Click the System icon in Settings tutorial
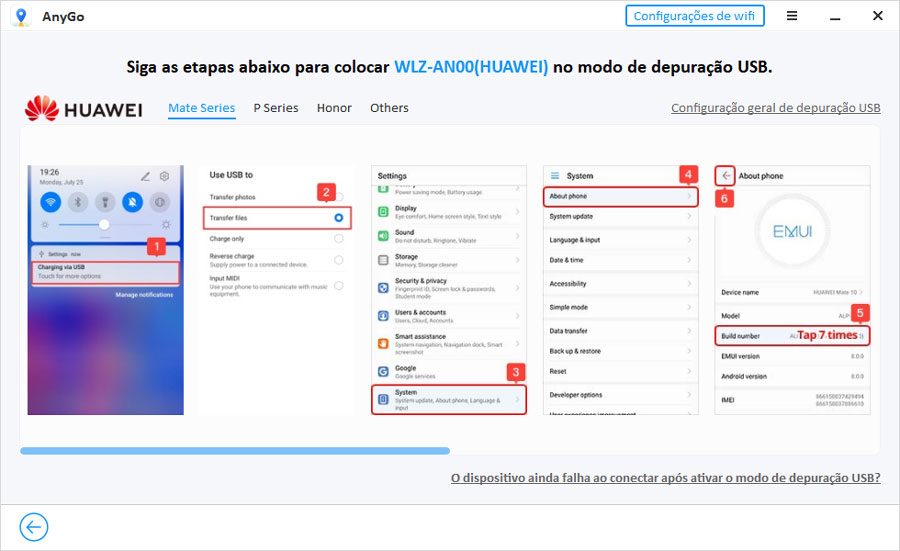This screenshot has height=551, width=900. tap(383, 399)
